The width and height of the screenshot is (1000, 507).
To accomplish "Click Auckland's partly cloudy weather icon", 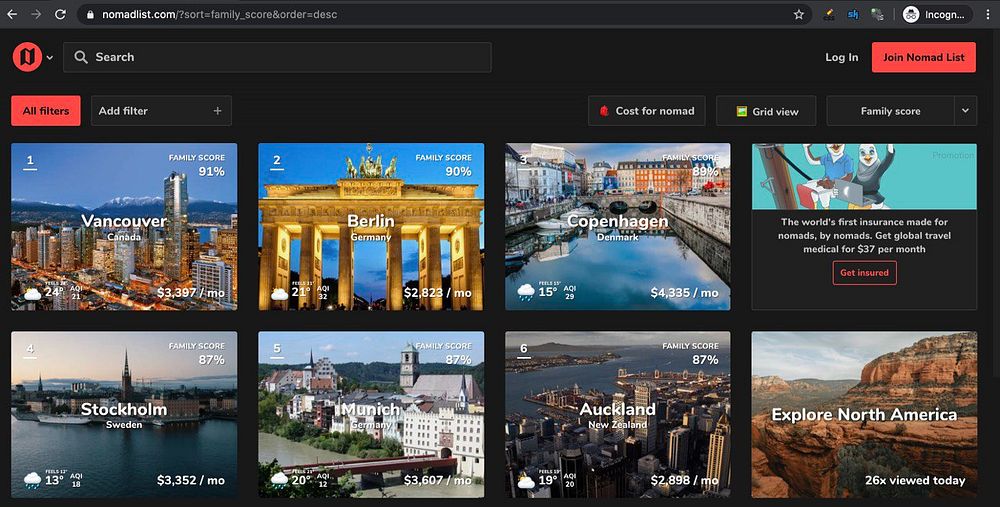I will pos(526,480).
